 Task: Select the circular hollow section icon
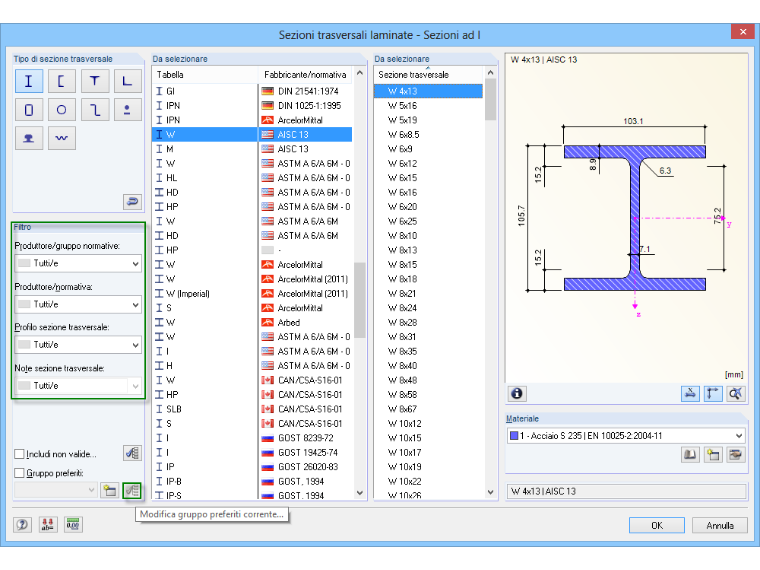tap(62, 110)
